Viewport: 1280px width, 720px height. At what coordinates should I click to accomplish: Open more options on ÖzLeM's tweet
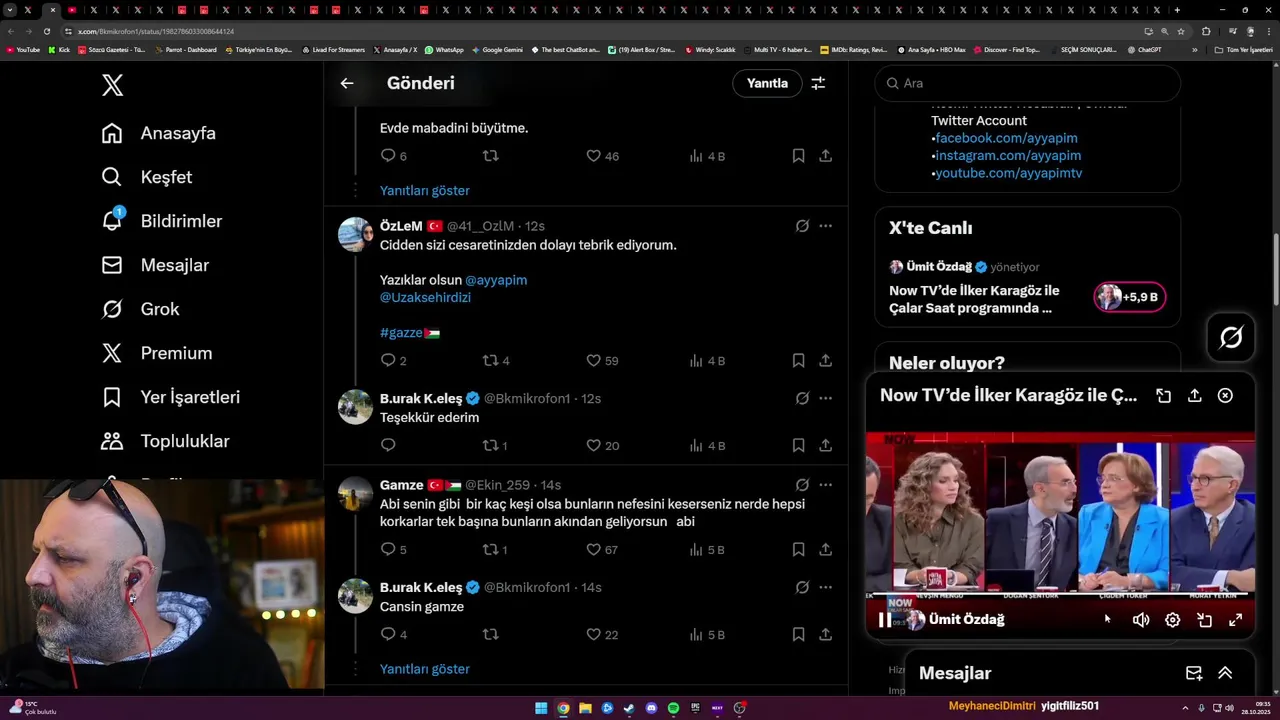tap(826, 226)
